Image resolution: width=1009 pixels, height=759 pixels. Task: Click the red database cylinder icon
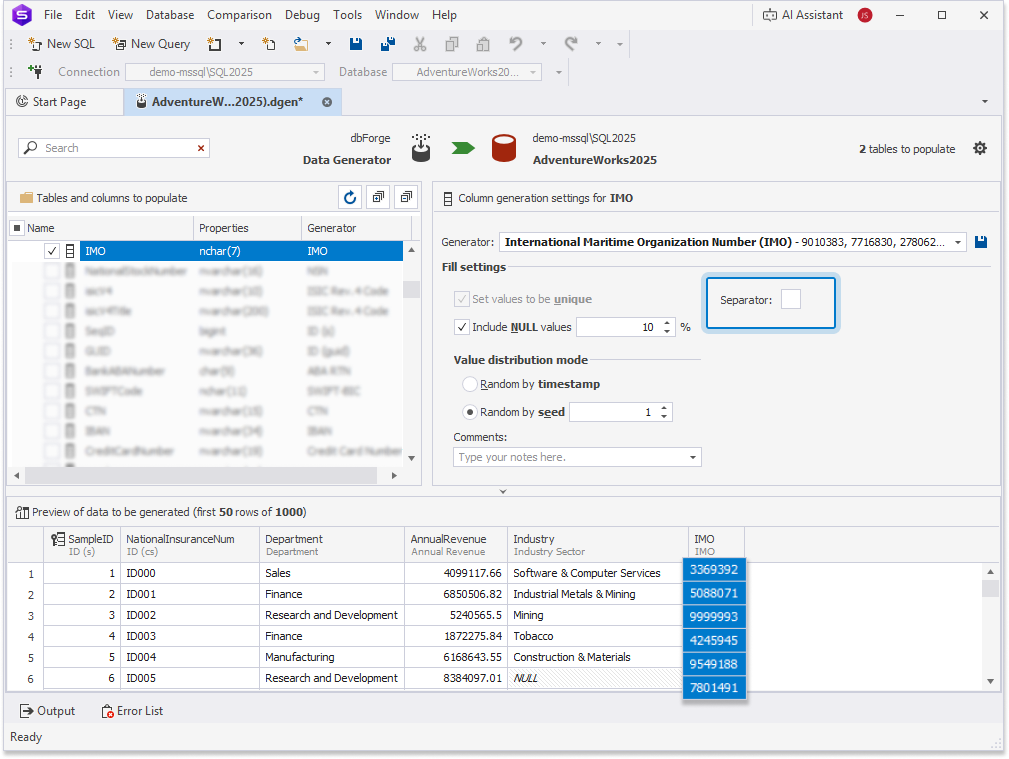[x=504, y=148]
